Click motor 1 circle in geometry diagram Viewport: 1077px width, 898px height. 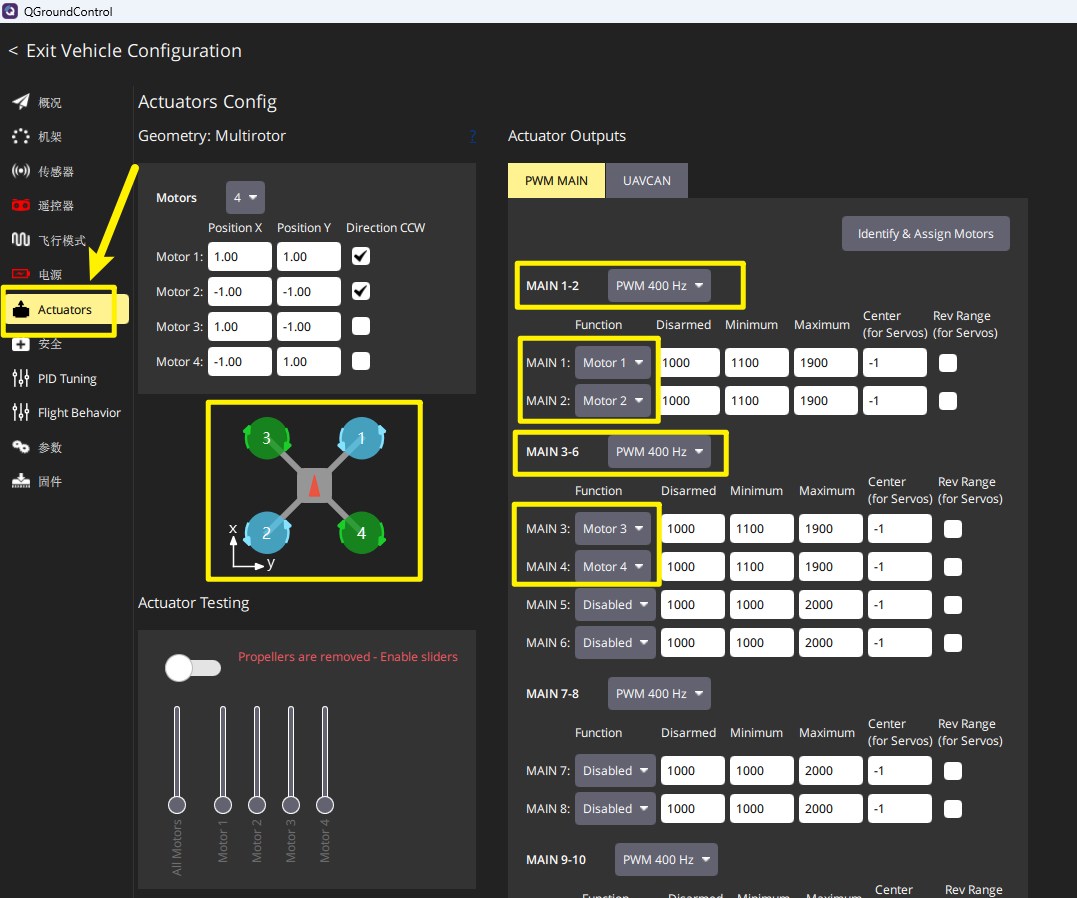point(361,438)
